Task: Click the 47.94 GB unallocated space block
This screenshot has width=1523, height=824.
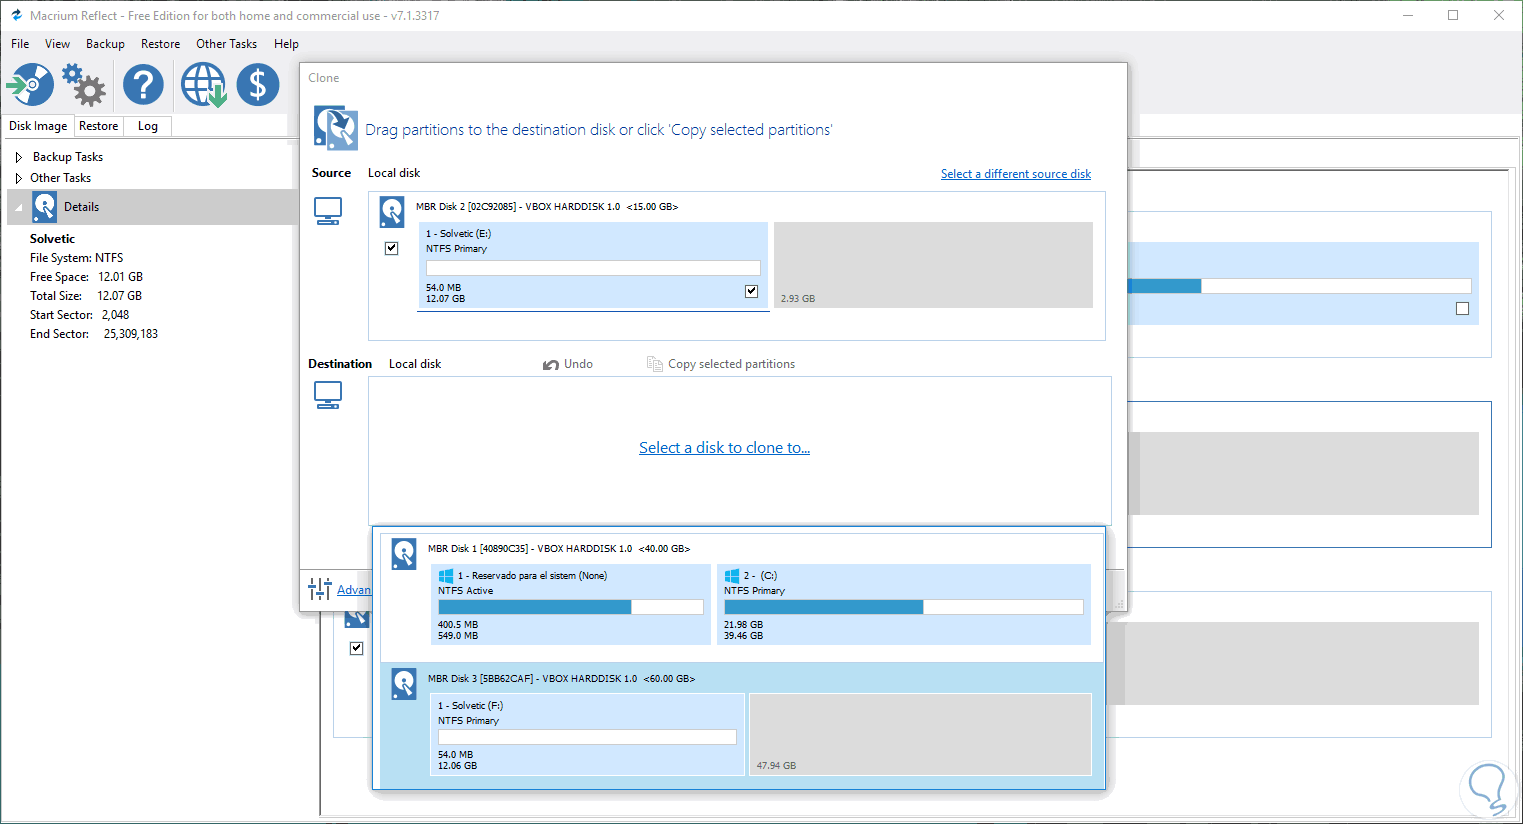Action: tap(920, 734)
